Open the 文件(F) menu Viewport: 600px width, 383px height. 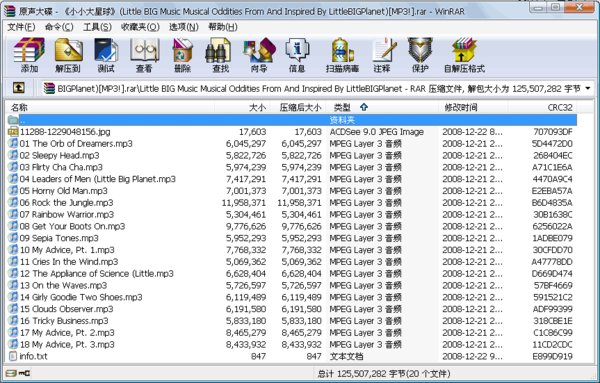pyautogui.click(x=21, y=27)
